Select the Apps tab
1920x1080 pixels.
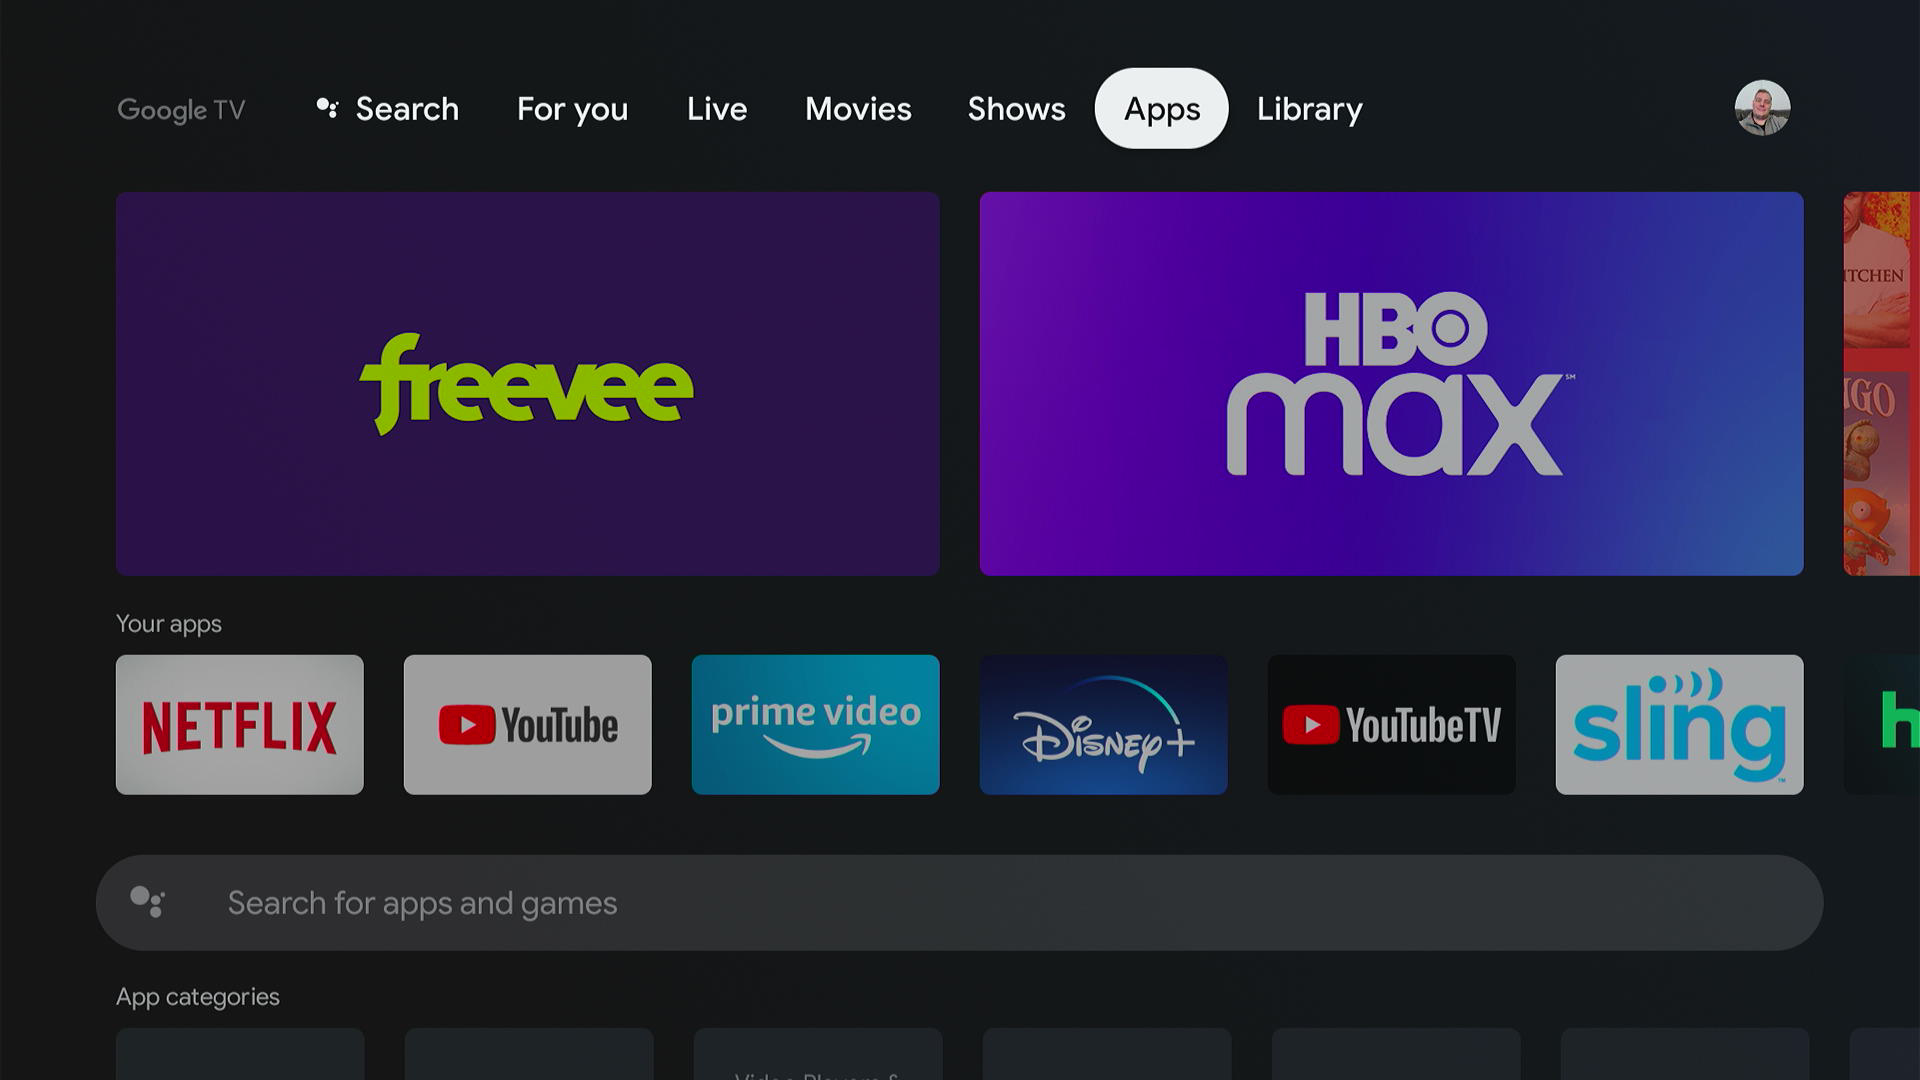[x=1159, y=108]
